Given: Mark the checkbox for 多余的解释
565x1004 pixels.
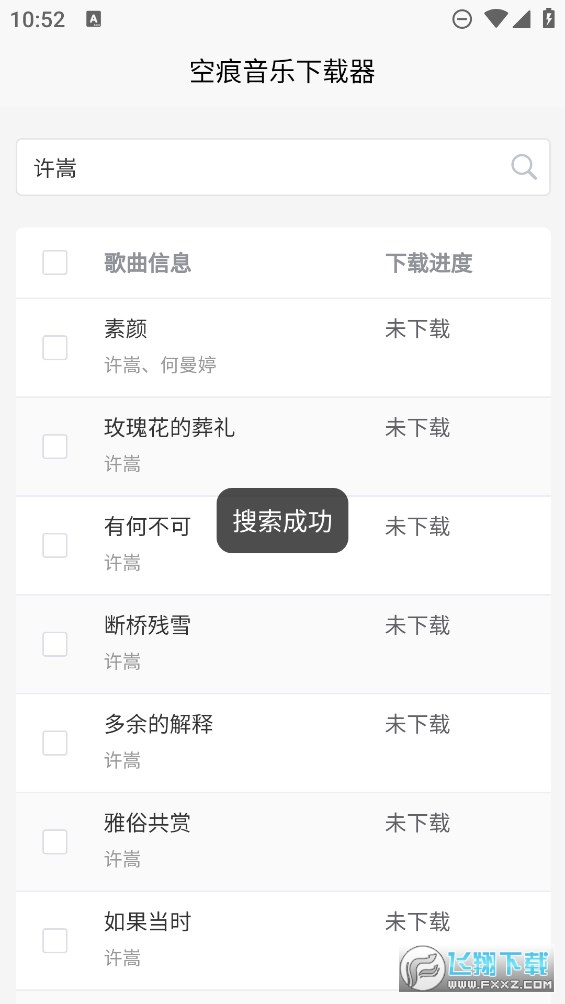Looking at the screenshot, I should (54, 743).
